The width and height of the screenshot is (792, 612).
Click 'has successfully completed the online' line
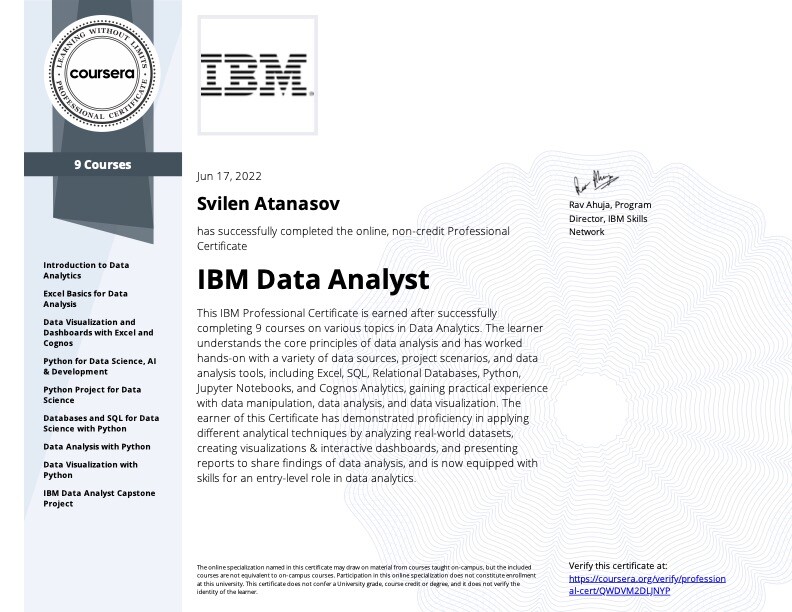point(353,238)
